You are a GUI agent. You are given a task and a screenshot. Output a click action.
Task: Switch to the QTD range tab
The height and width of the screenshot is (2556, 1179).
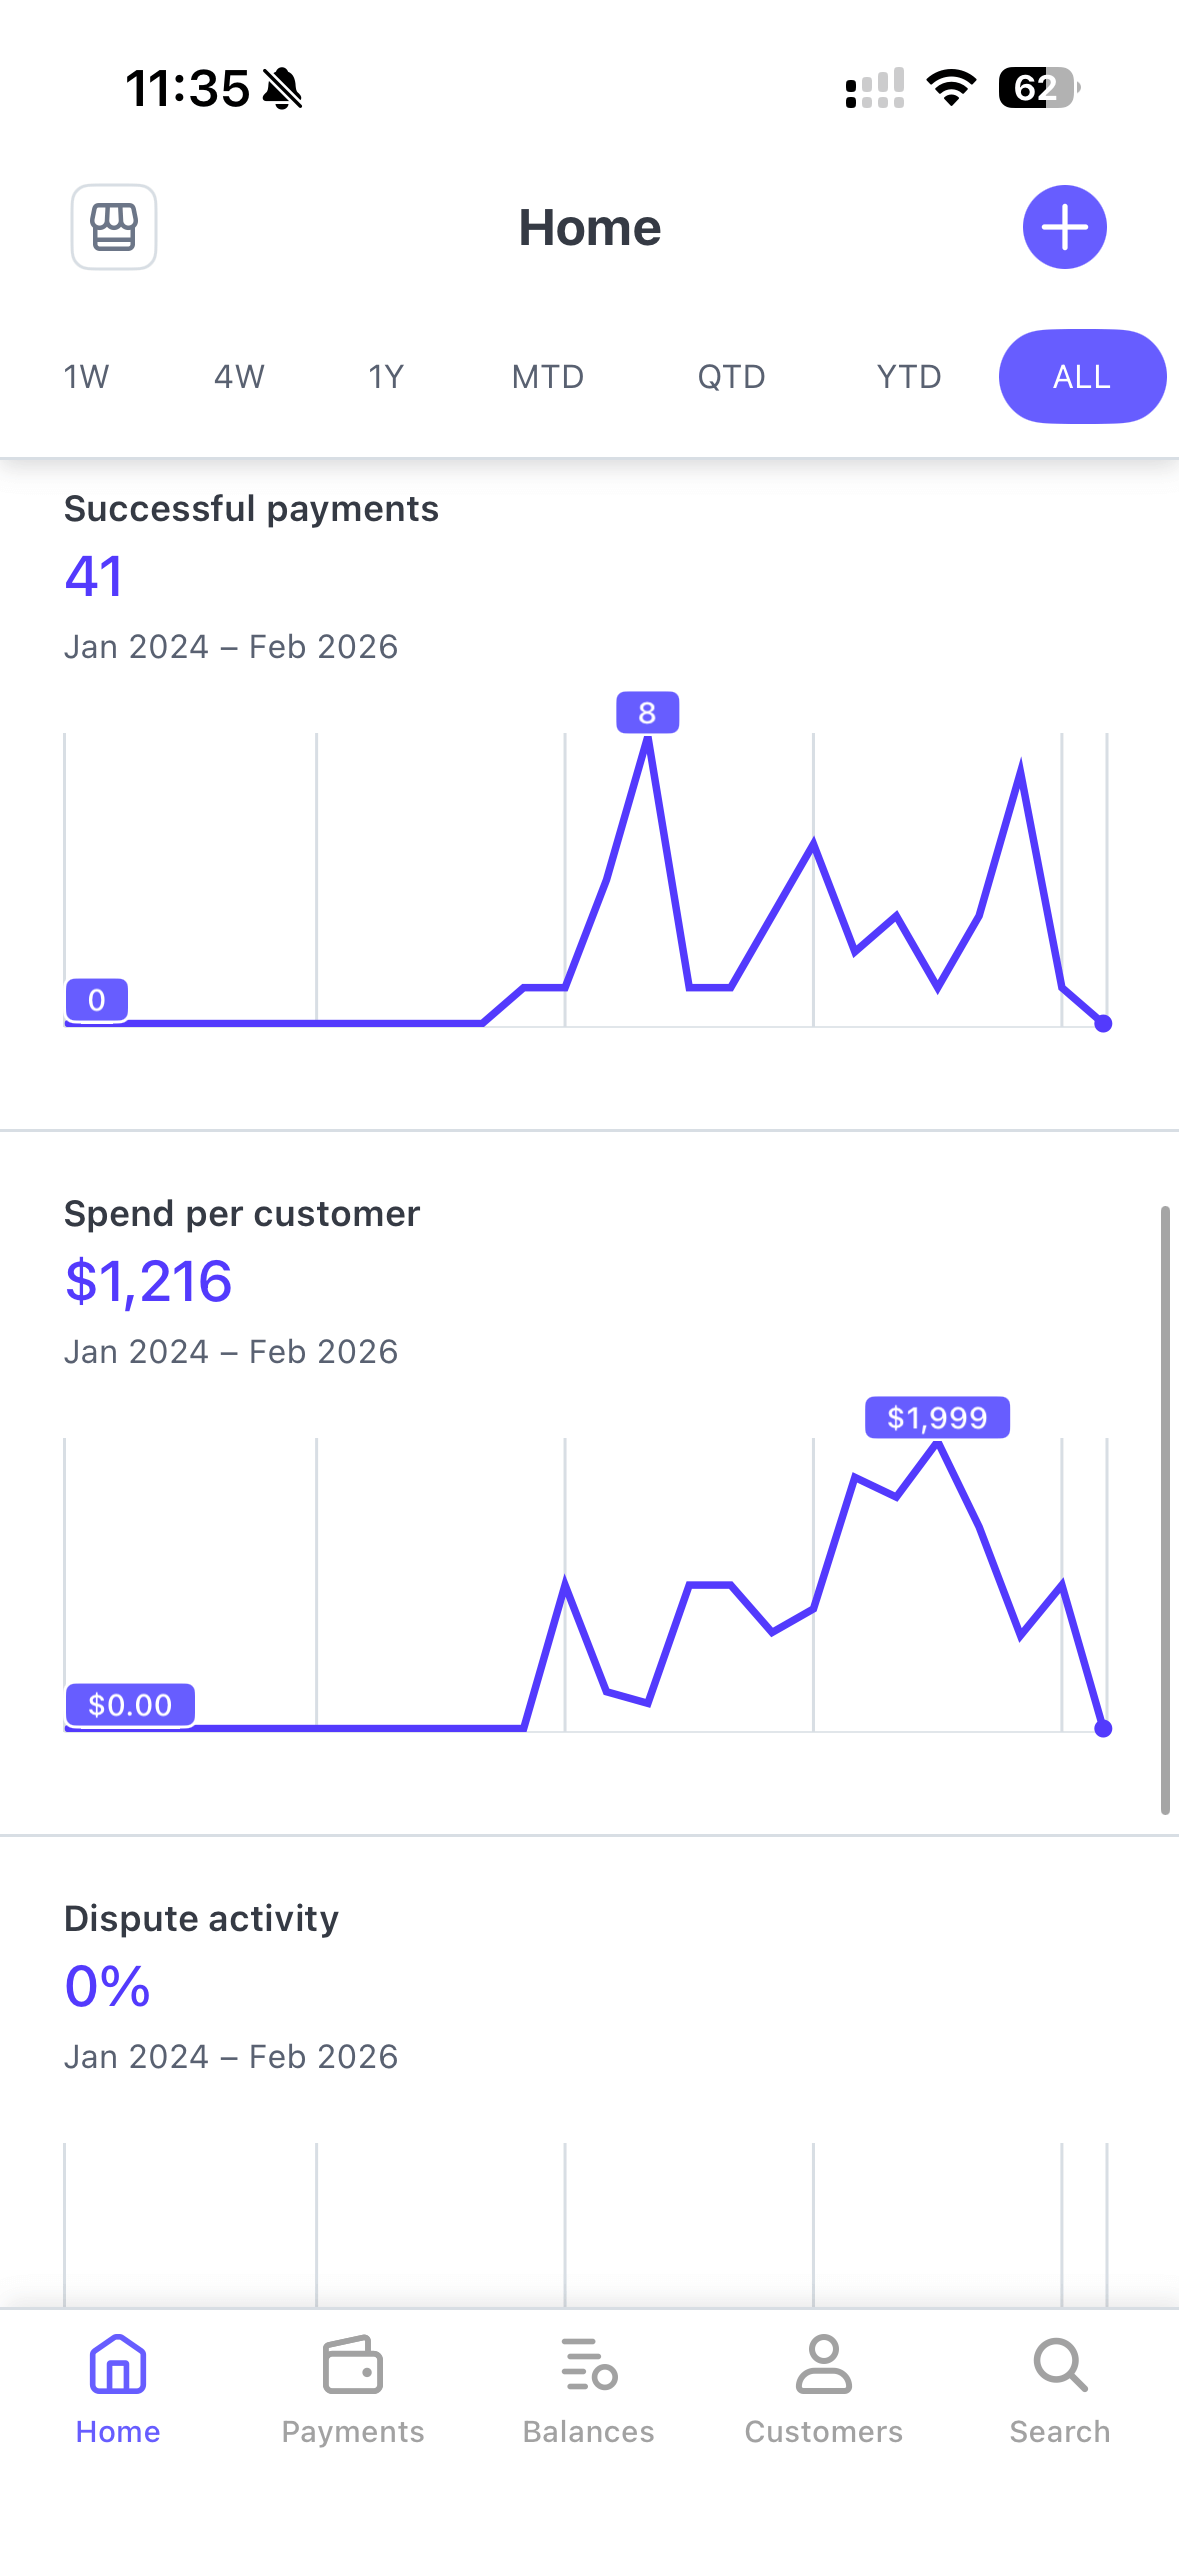731,377
